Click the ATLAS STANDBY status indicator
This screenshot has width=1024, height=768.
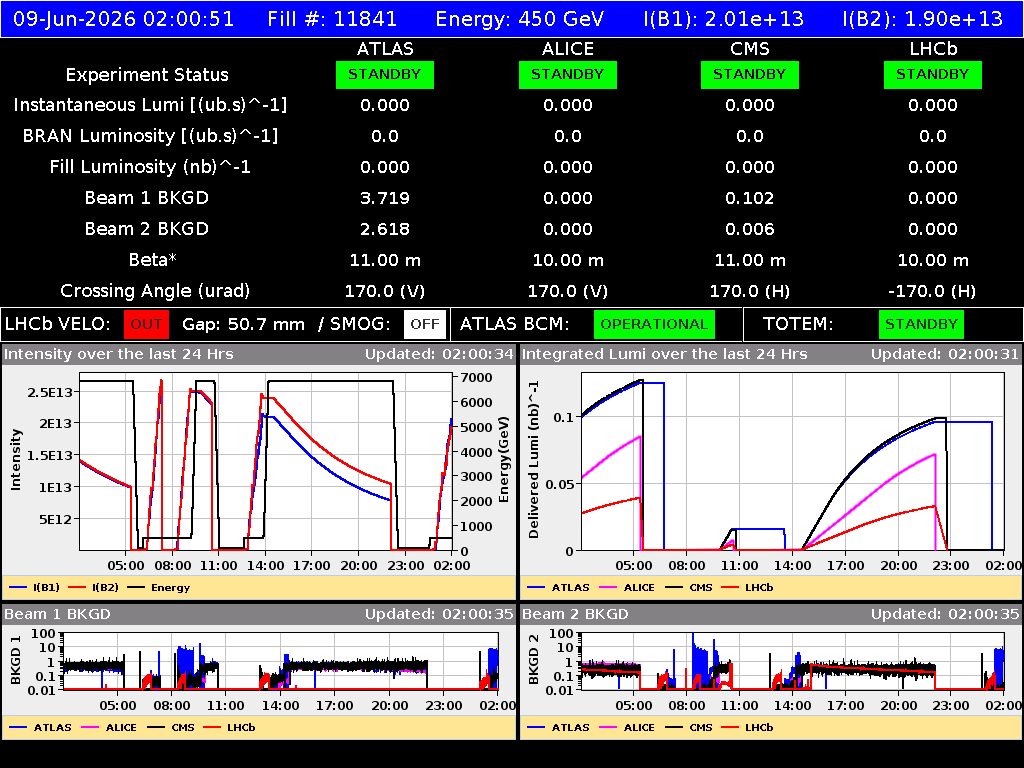[x=385, y=74]
